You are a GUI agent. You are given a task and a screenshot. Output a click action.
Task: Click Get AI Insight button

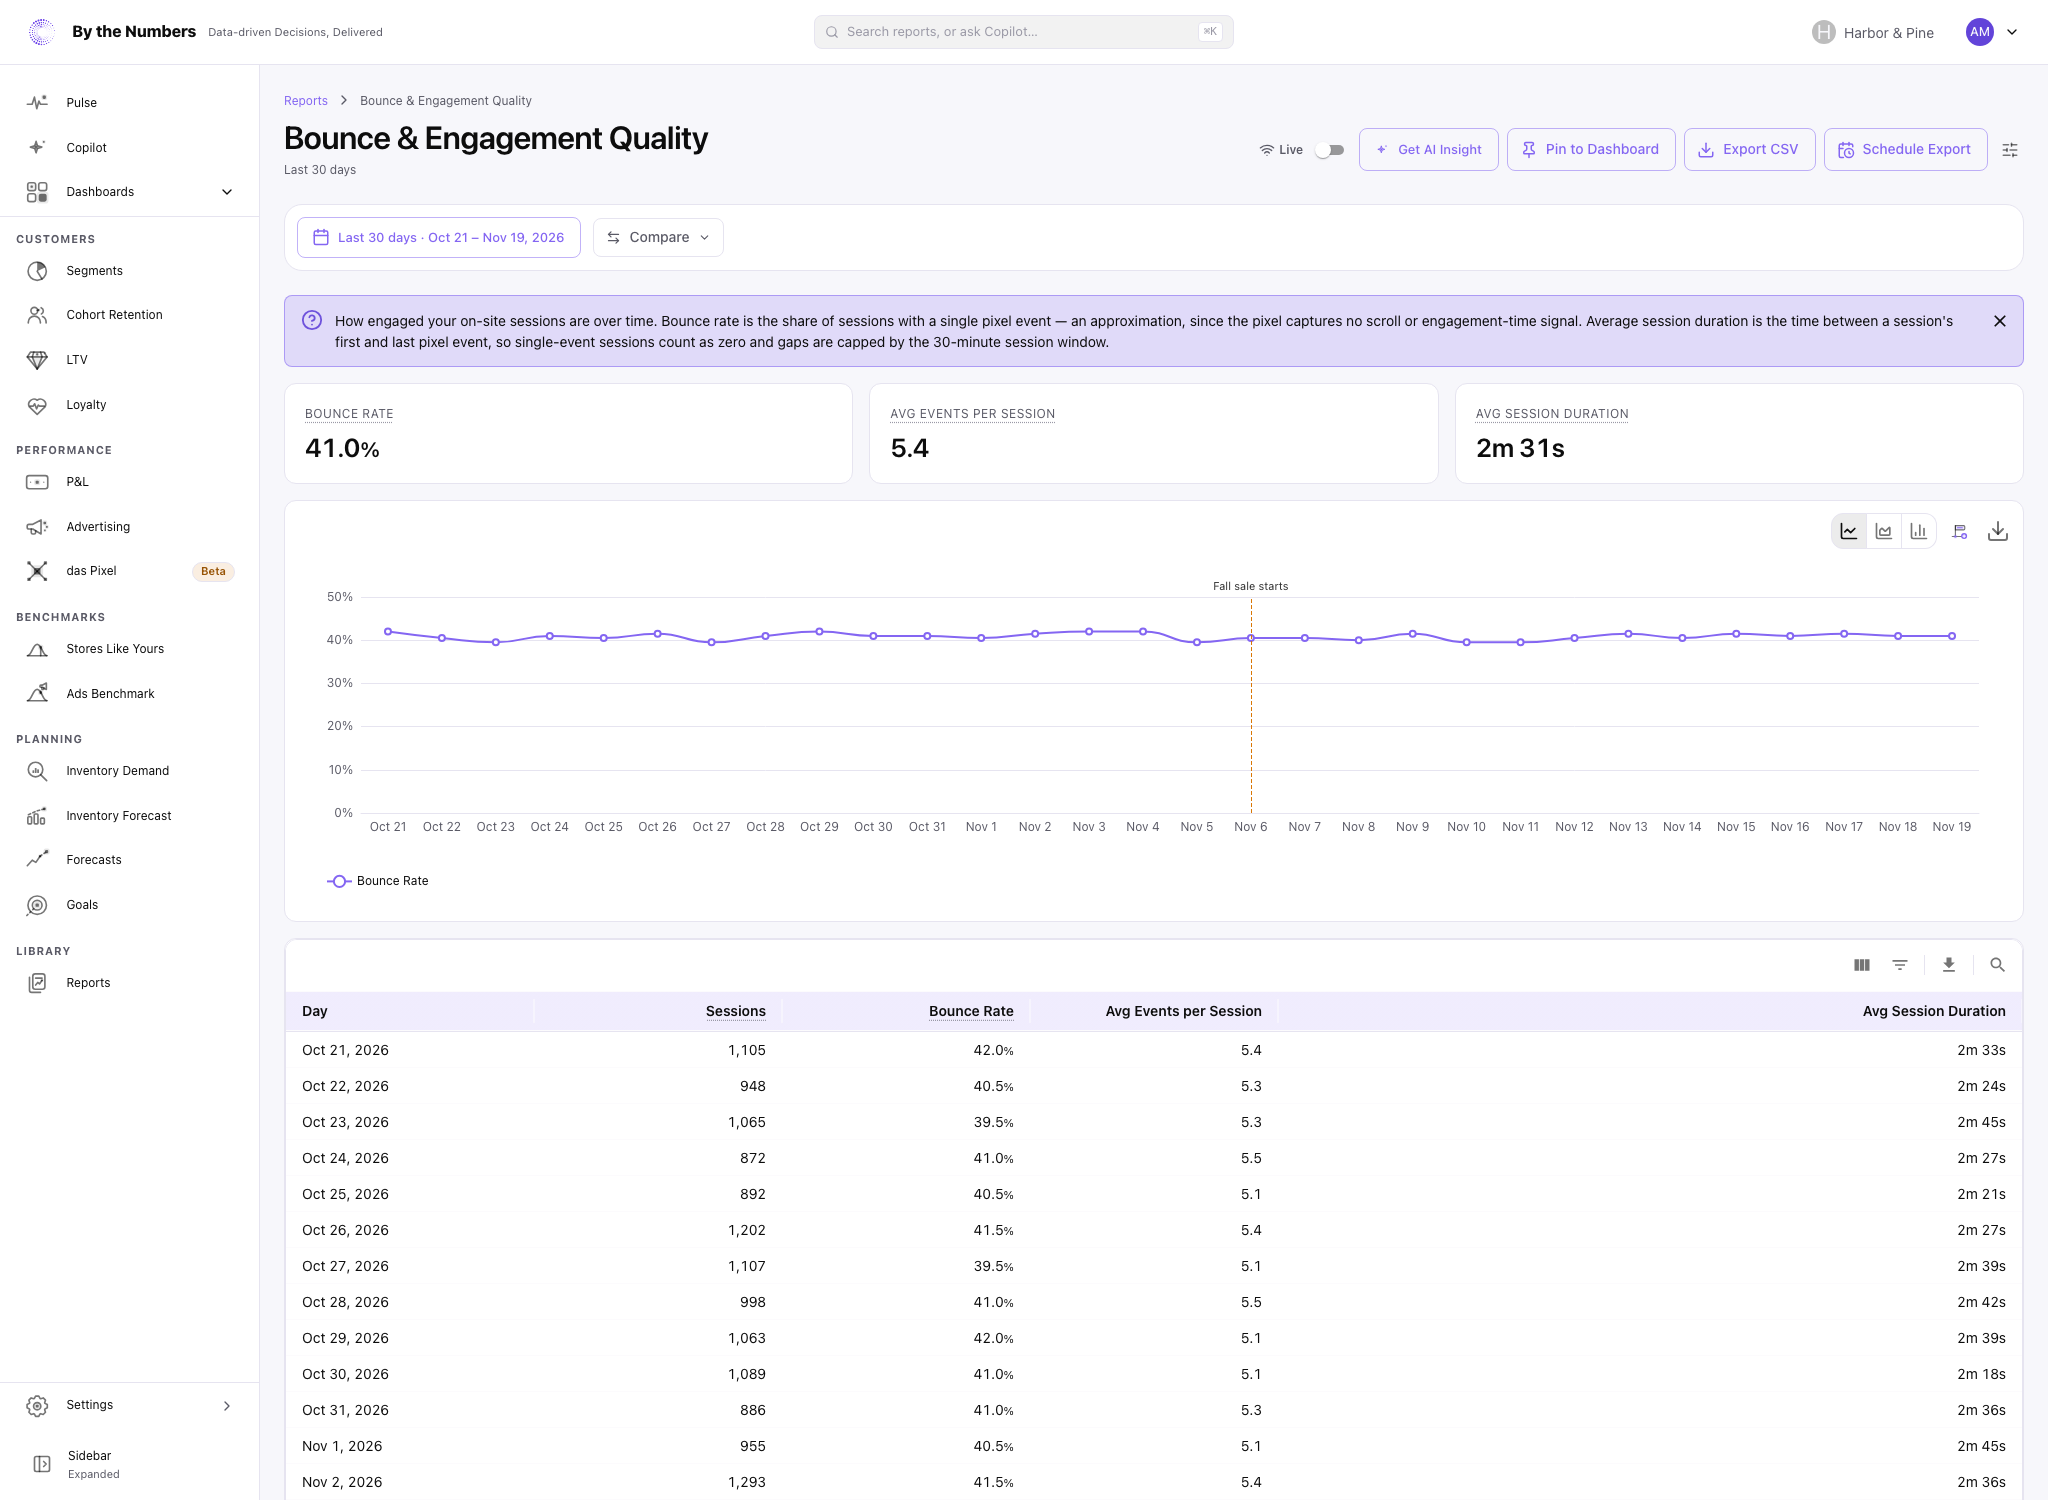point(1429,150)
